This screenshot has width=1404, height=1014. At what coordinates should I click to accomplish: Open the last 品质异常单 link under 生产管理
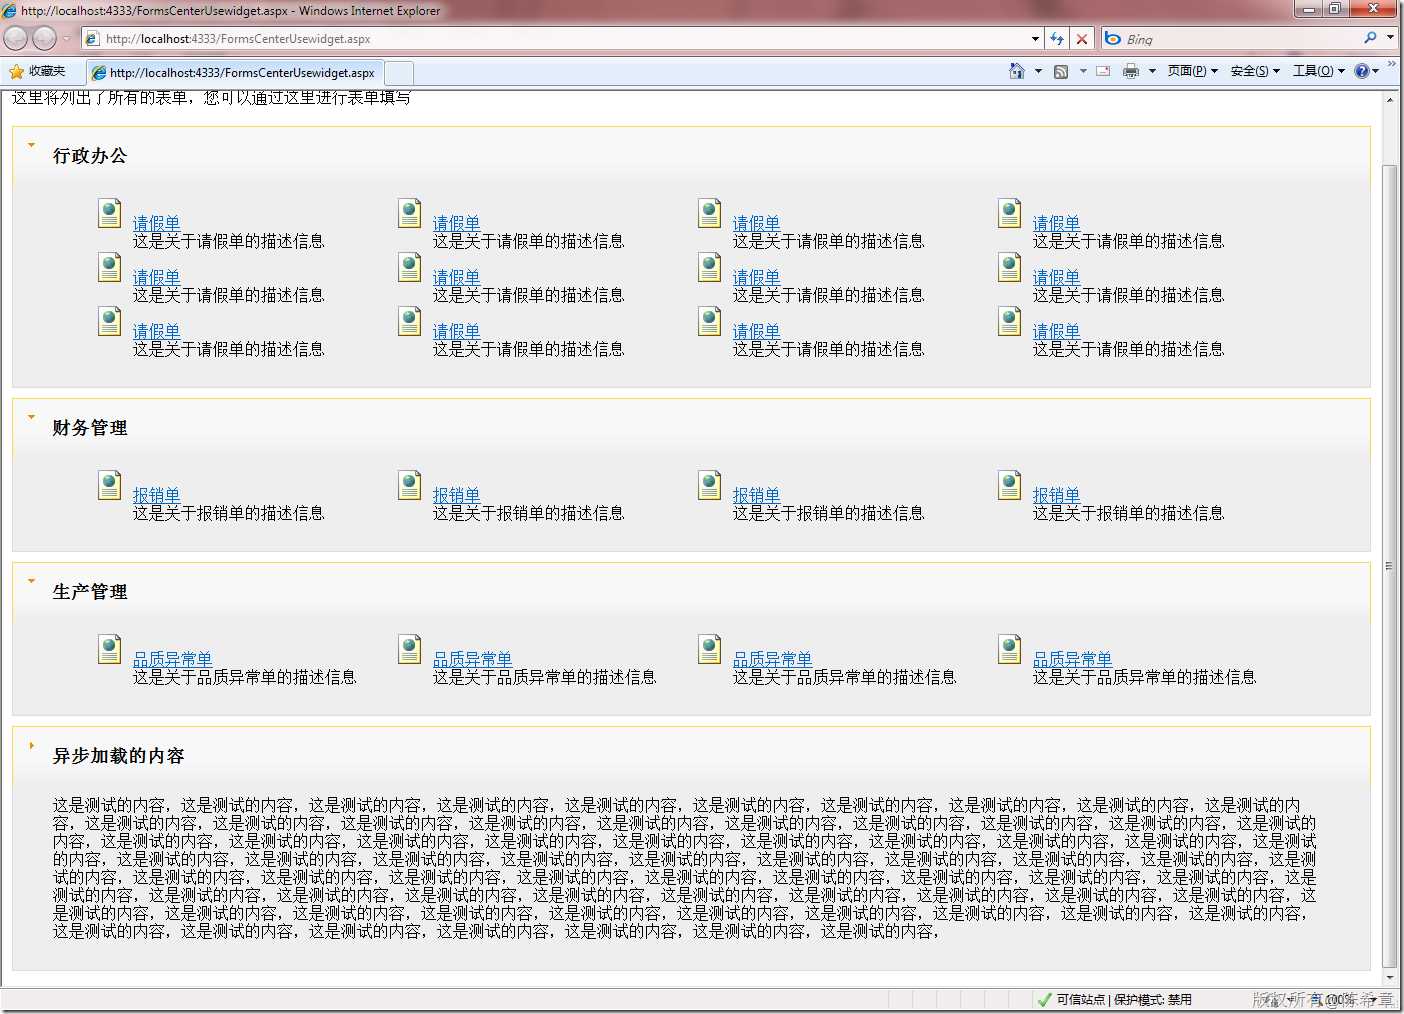pyautogui.click(x=1072, y=659)
